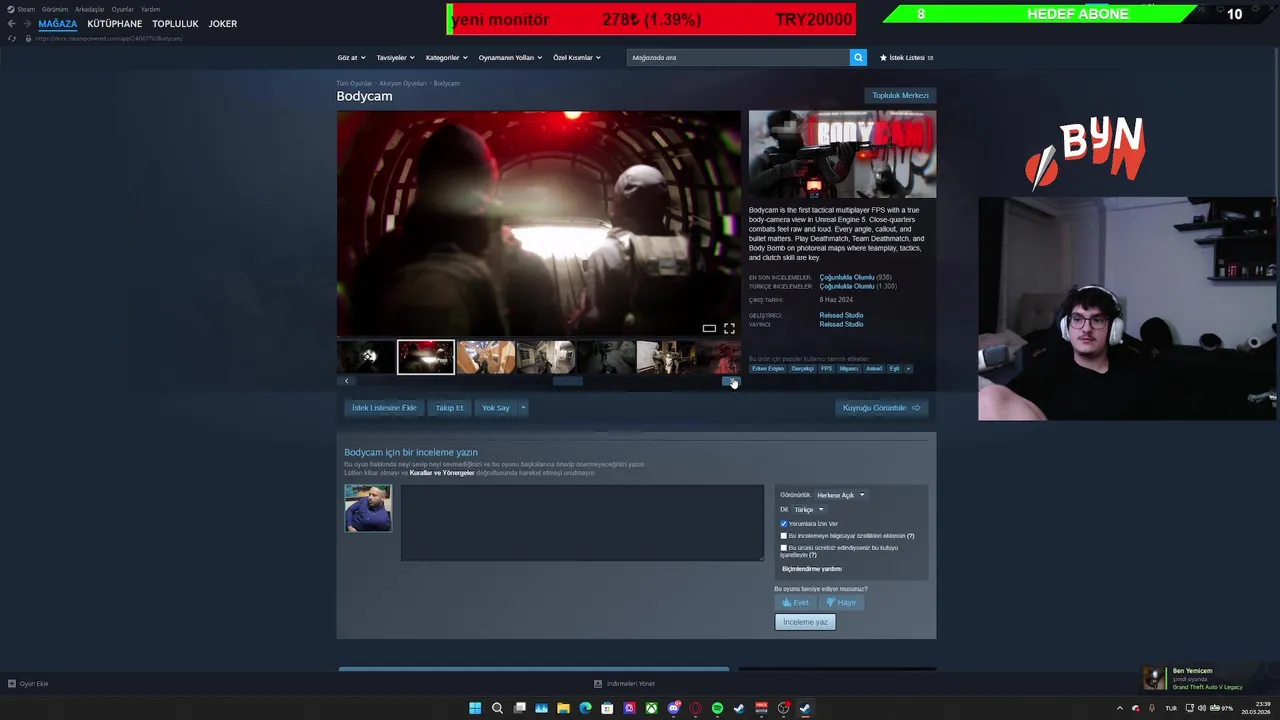Open the Arkadaşlar menu
Image resolution: width=1280 pixels, height=720 pixels.
coord(90,9)
